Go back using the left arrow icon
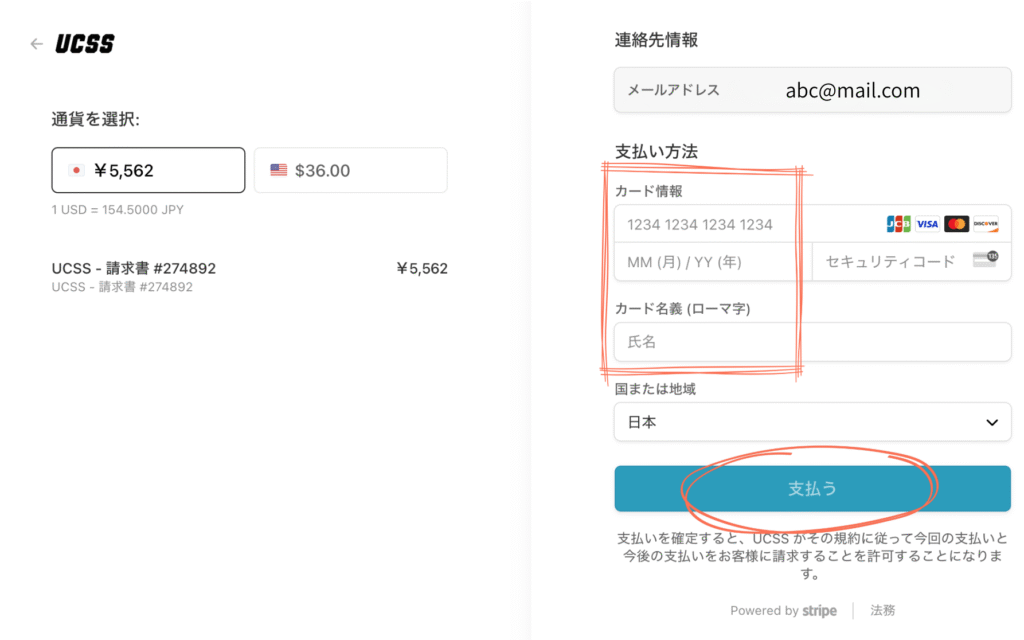 click(x=37, y=44)
